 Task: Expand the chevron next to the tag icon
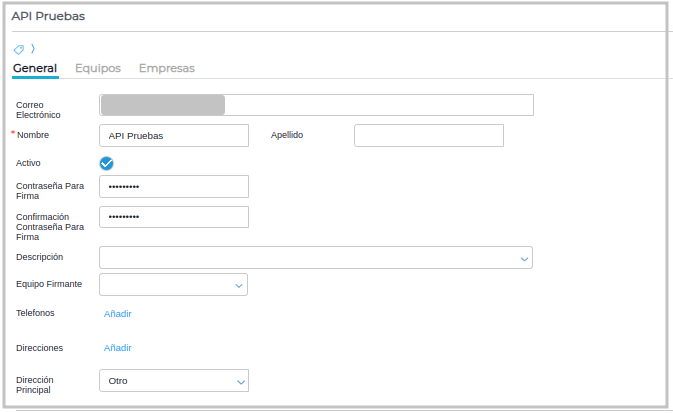point(33,48)
